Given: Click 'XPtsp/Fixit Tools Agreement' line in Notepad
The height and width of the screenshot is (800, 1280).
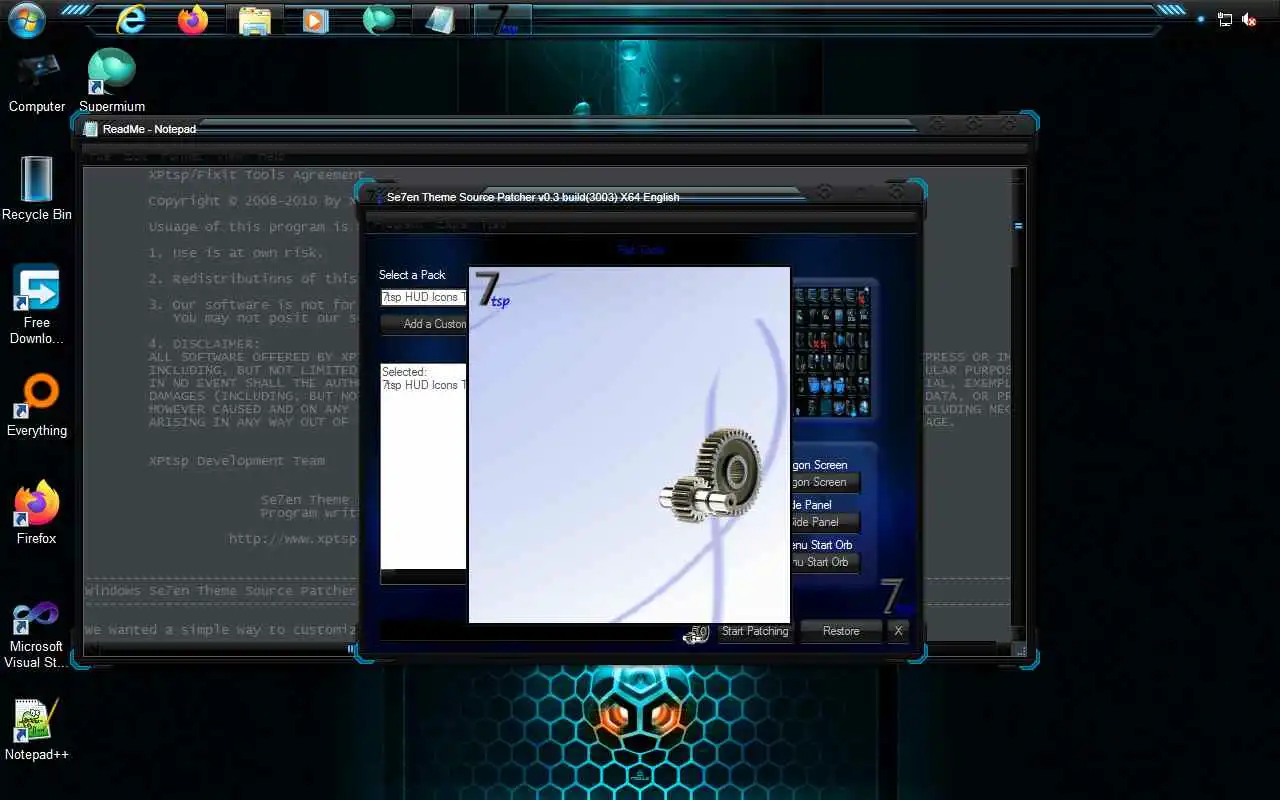Looking at the screenshot, I should point(256,175).
